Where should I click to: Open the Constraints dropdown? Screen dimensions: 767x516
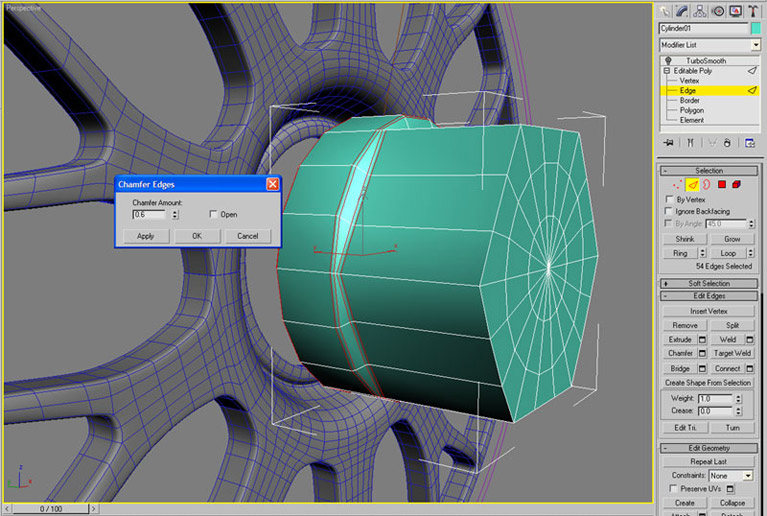coord(748,476)
